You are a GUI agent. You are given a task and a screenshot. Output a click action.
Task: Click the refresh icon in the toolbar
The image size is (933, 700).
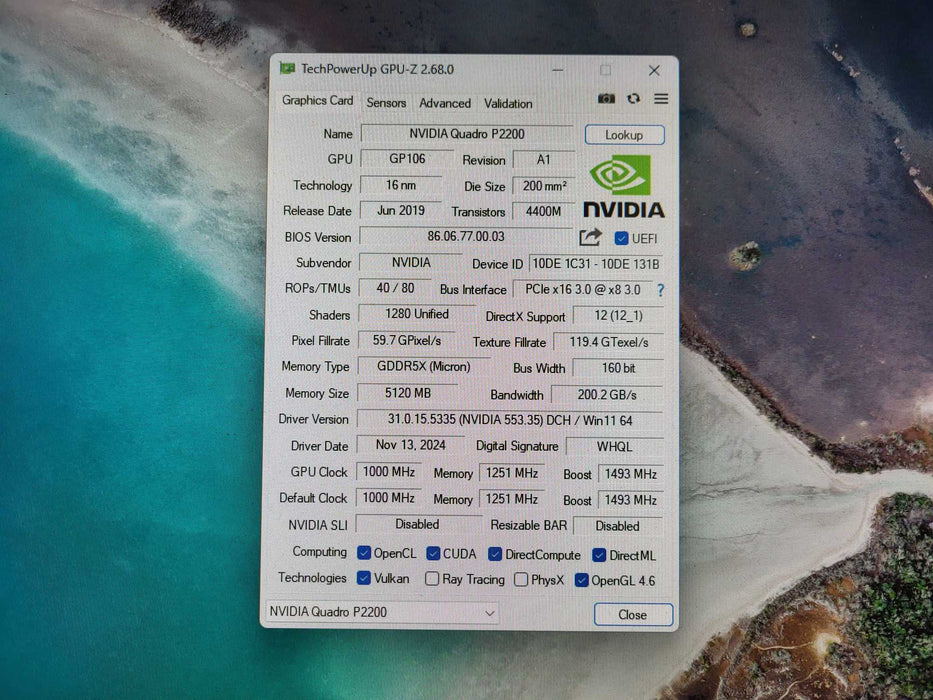pos(633,99)
